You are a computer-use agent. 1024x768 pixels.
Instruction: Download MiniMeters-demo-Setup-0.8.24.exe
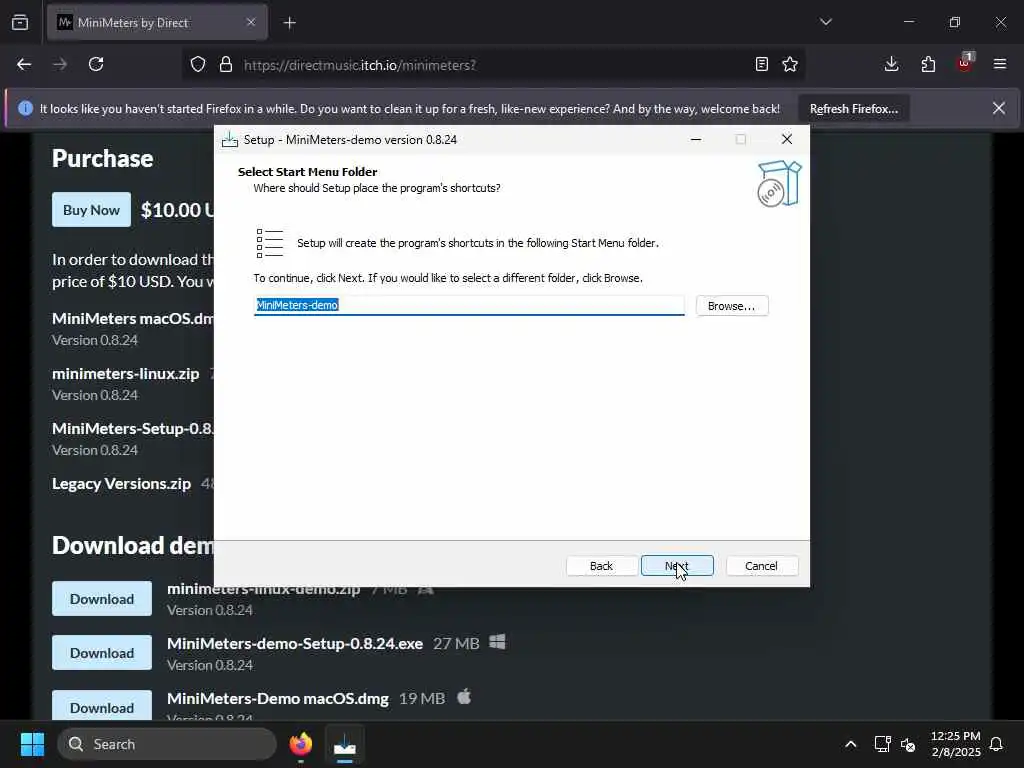tap(102, 653)
